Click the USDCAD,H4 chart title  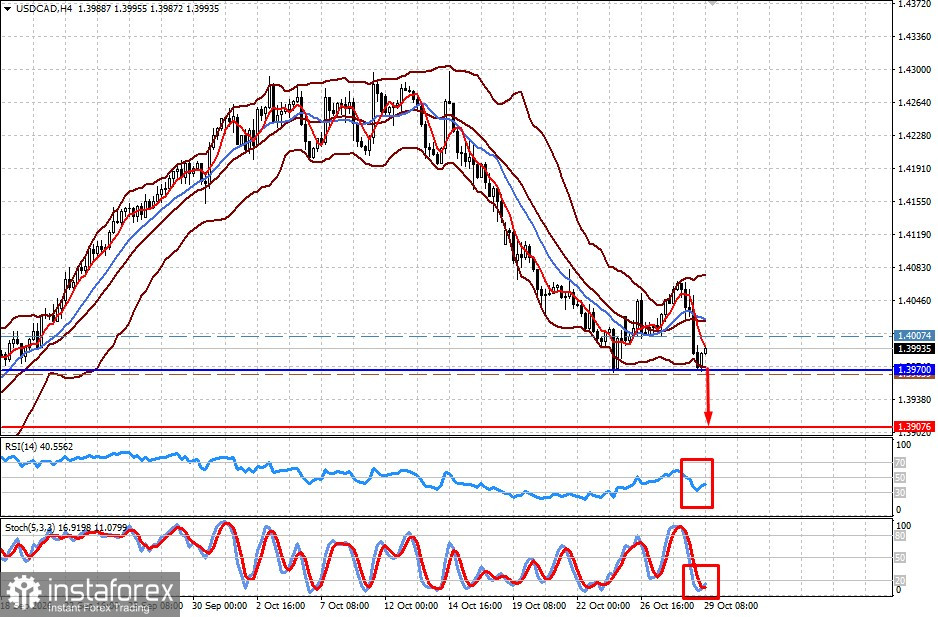tap(44, 9)
